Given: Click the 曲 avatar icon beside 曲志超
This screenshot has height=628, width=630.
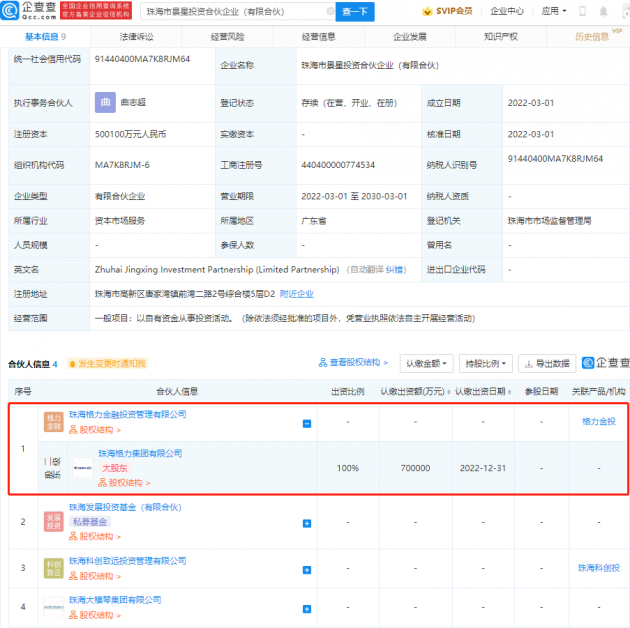Looking at the screenshot, I should coord(105,102).
